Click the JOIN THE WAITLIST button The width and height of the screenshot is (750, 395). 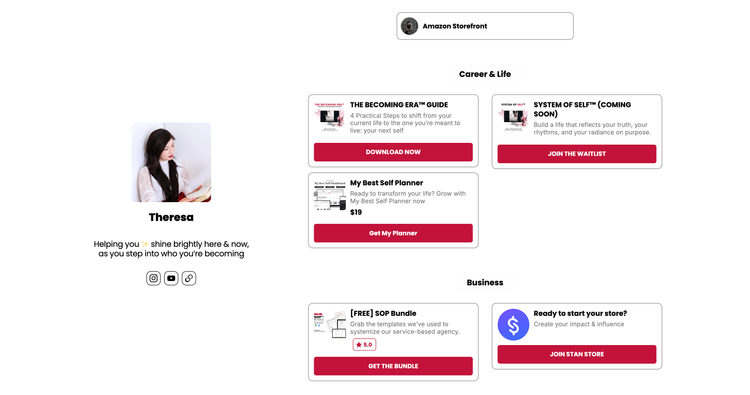[577, 154]
